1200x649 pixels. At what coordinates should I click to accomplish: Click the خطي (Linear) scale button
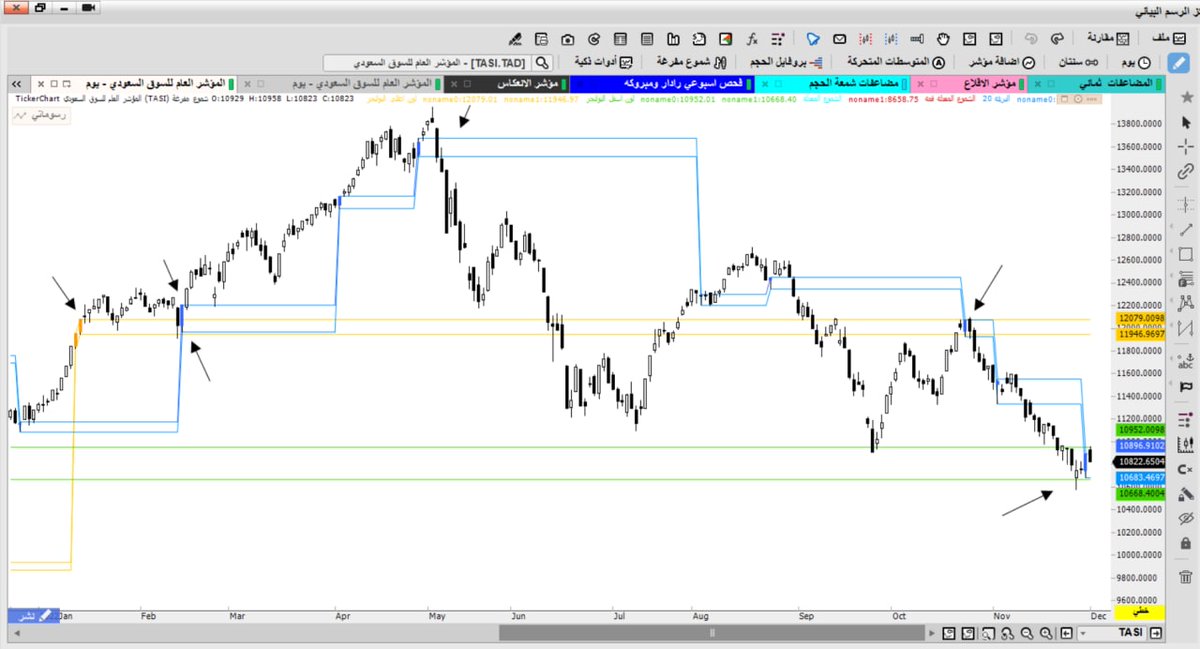(x=1140, y=611)
